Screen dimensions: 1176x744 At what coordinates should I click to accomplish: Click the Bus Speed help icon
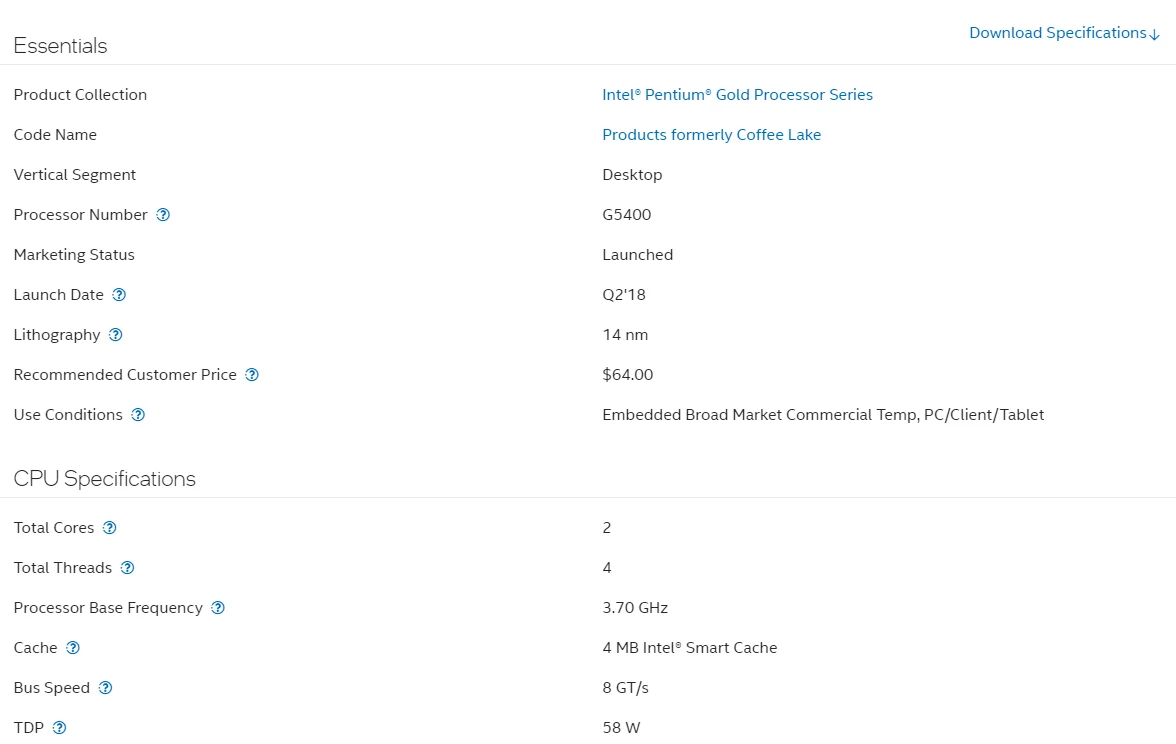(x=105, y=688)
